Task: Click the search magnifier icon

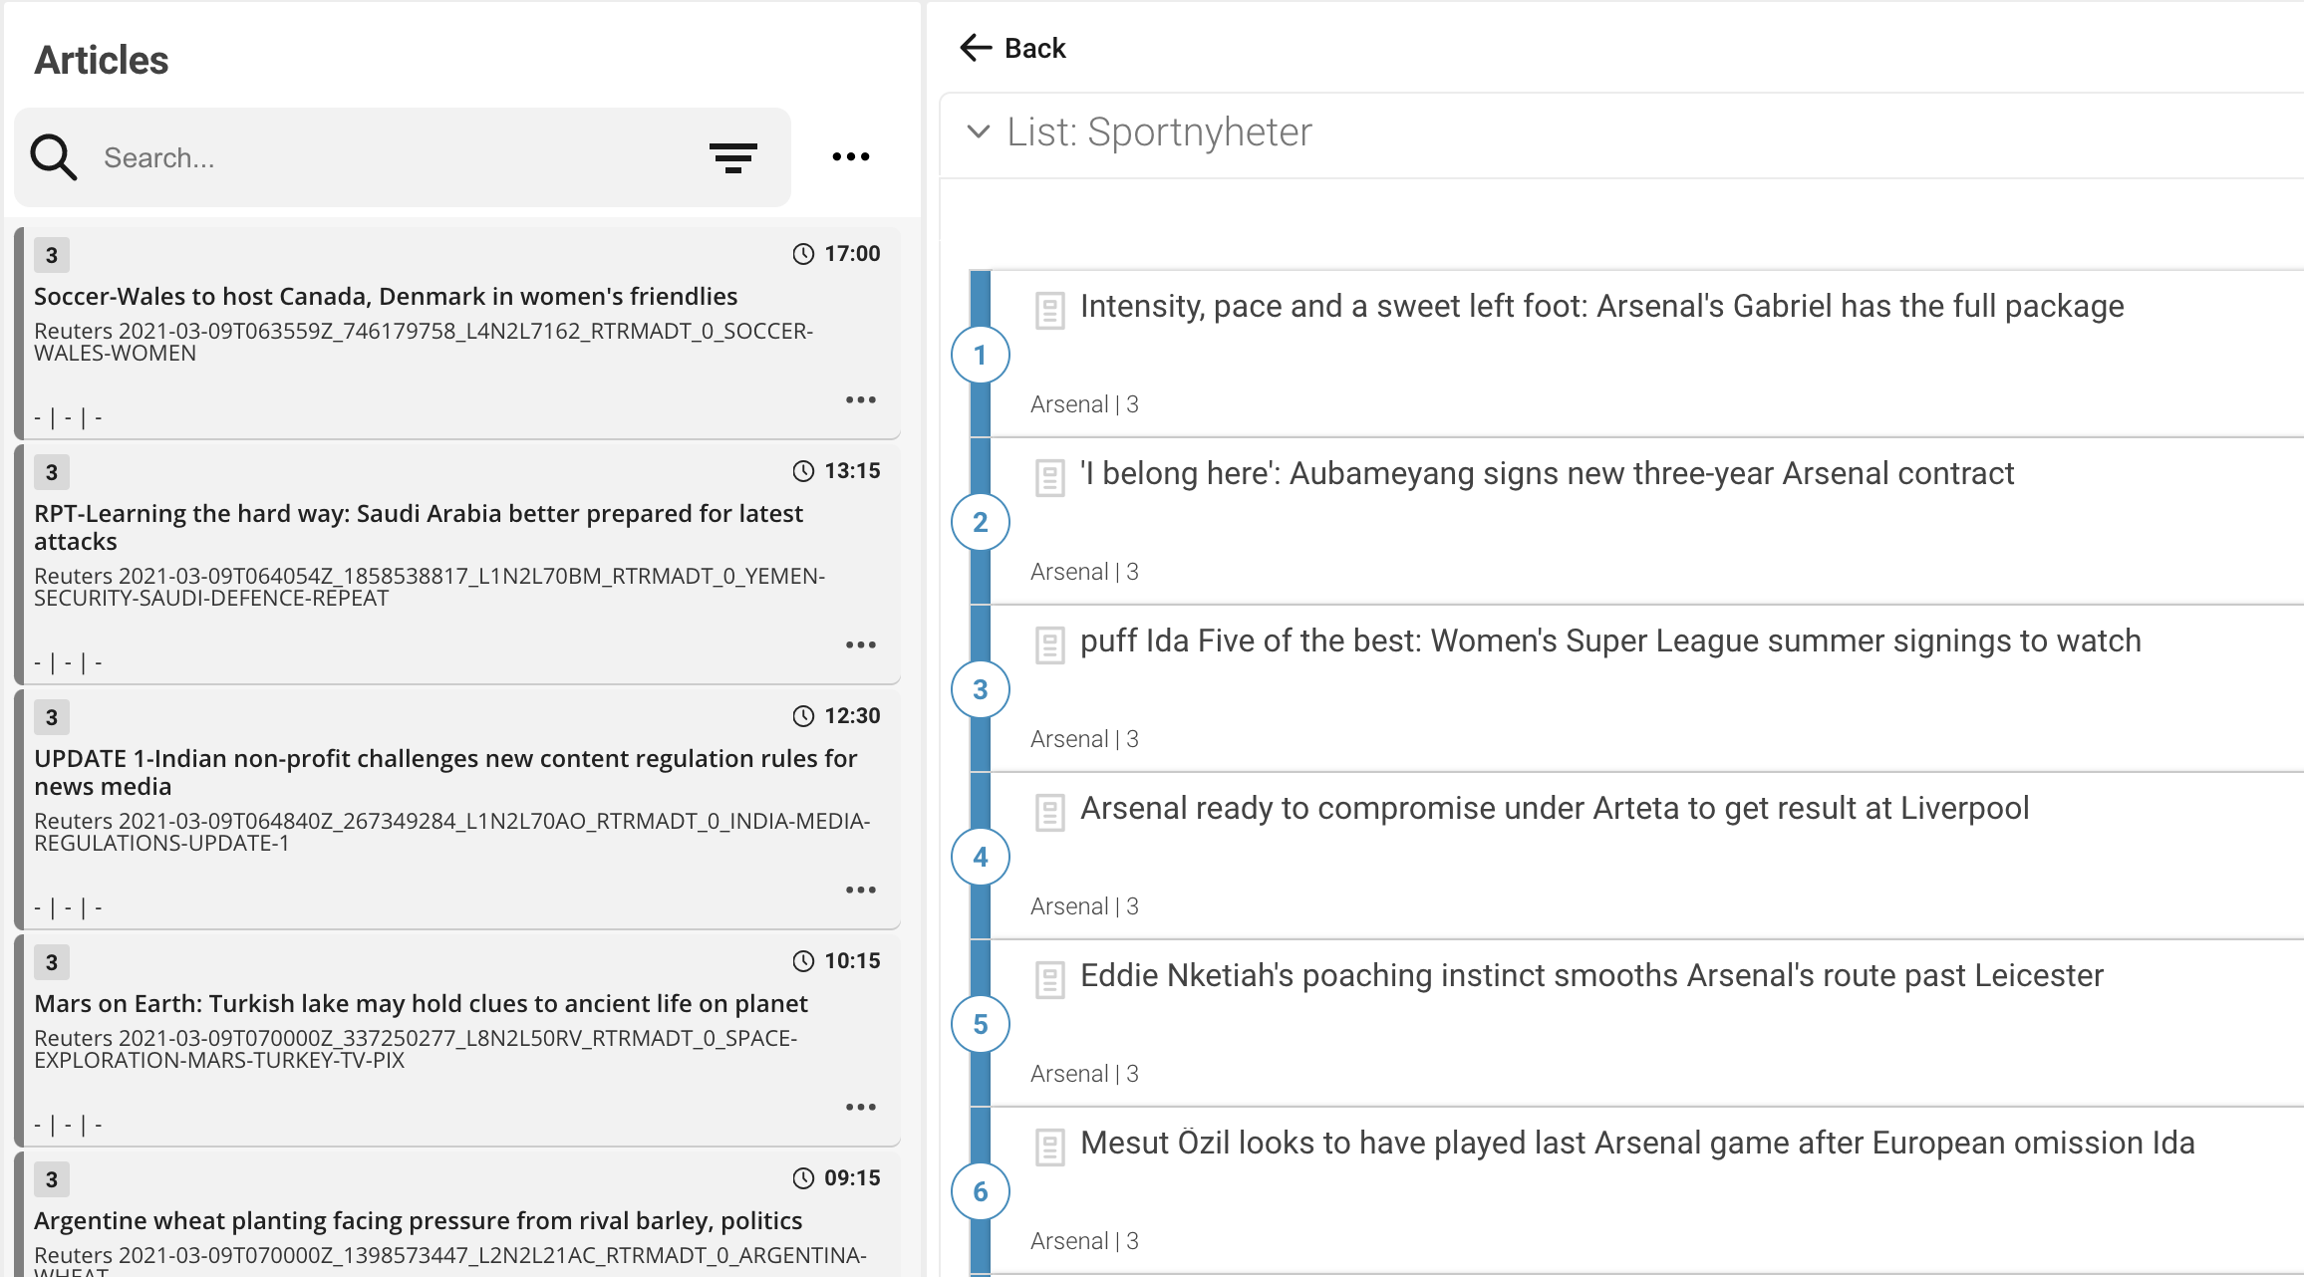Action: coord(53,157)
